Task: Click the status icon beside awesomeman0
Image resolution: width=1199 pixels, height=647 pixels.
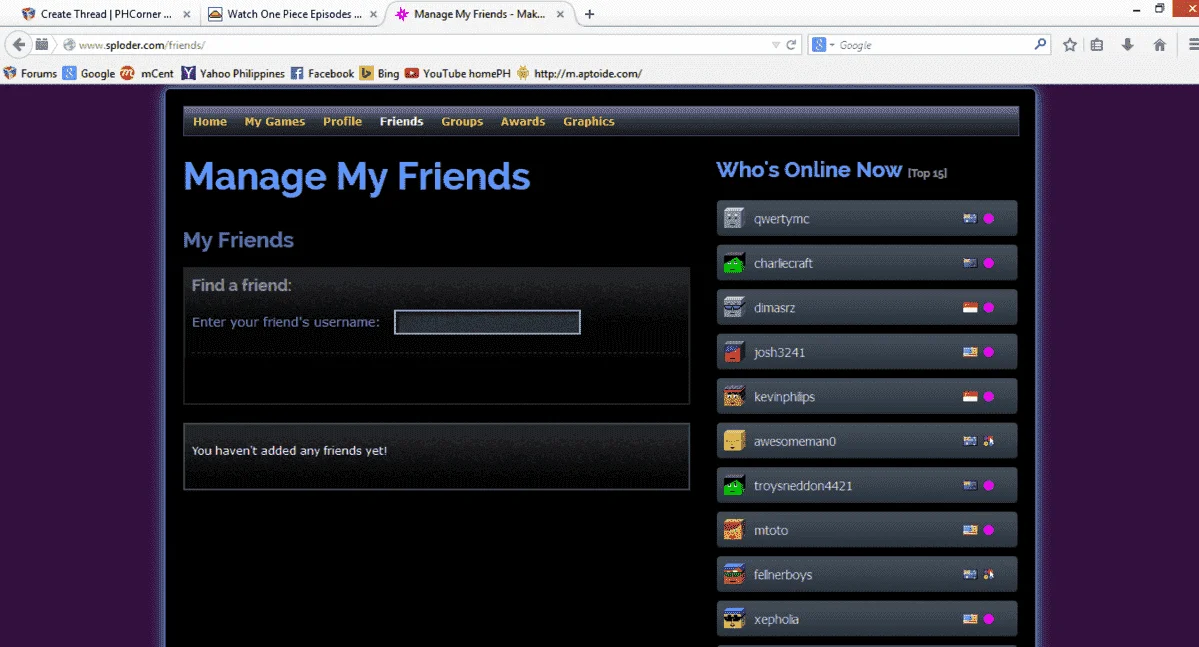Action: tap(989, 441)
